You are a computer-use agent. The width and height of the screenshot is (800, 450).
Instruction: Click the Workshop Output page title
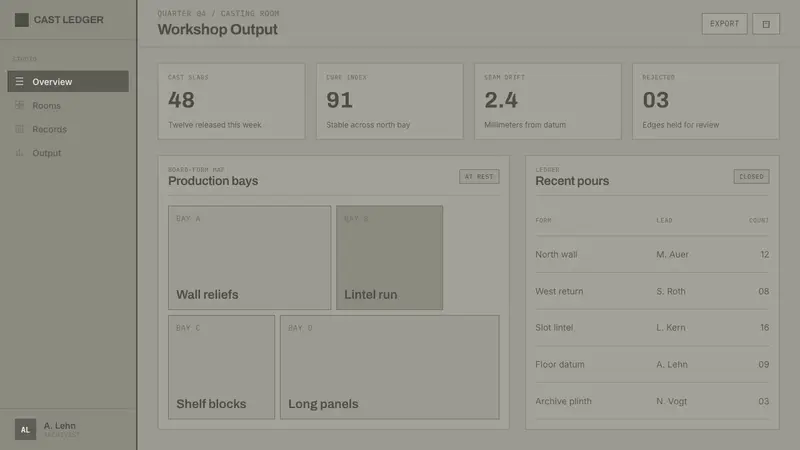217,30
